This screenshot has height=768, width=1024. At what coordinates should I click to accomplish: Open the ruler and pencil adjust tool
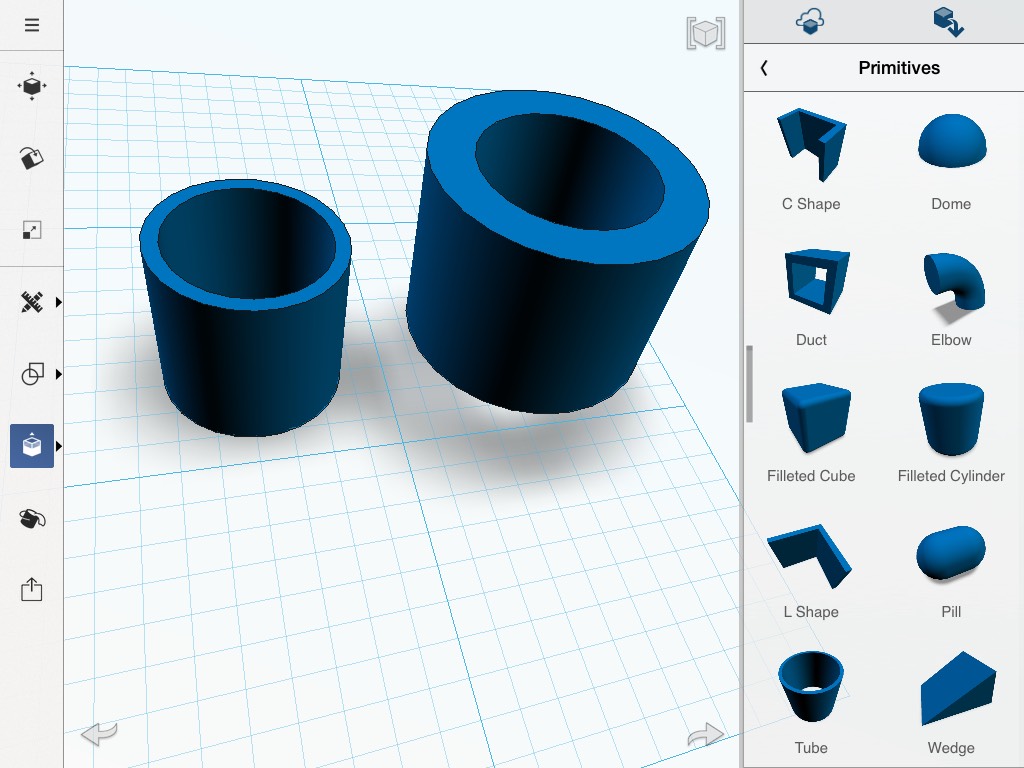pyautogui.click(x=31, y=302)
